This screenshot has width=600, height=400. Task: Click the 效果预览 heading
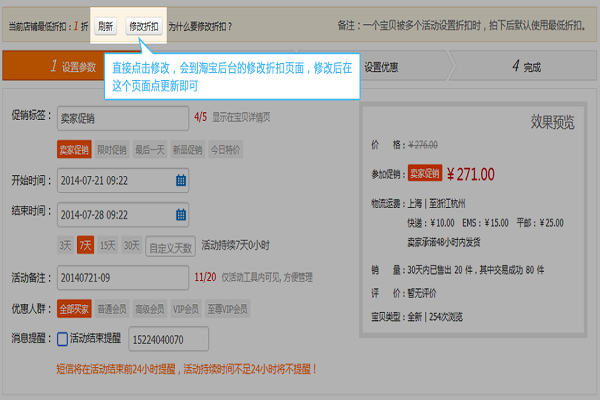click(x=552, y=122)
